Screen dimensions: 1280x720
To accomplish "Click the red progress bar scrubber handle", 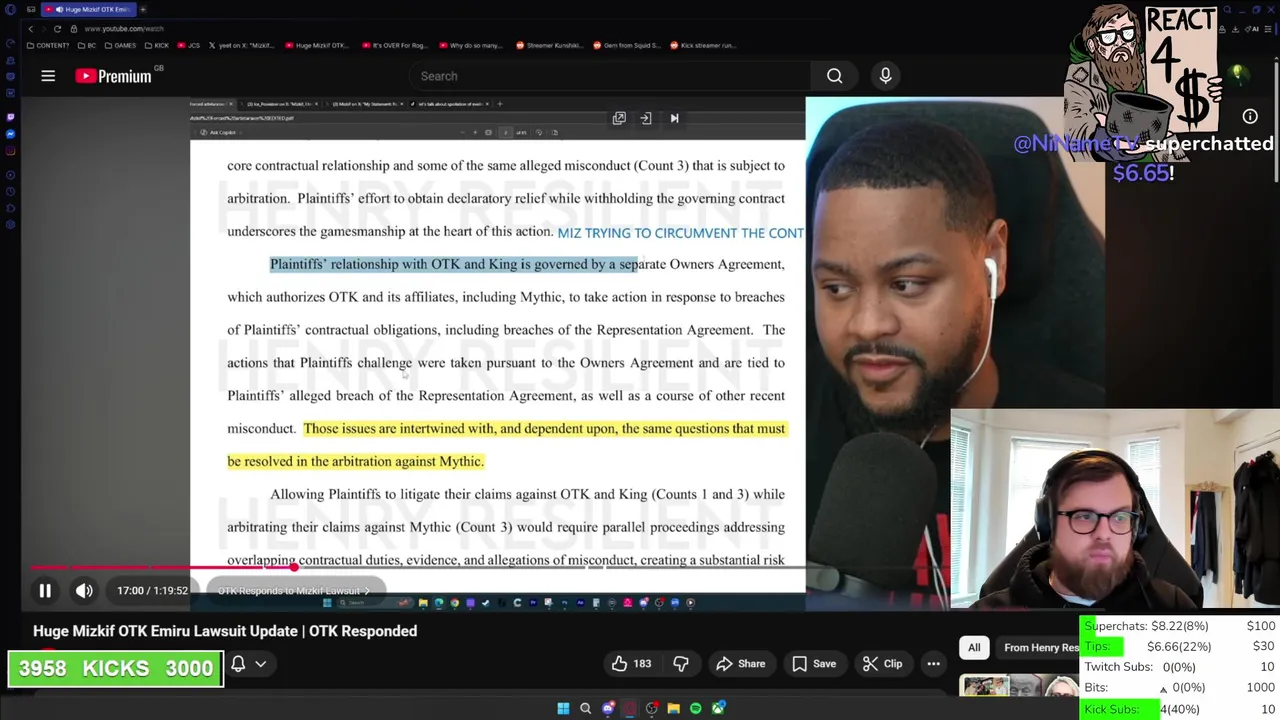I will 294,567.
